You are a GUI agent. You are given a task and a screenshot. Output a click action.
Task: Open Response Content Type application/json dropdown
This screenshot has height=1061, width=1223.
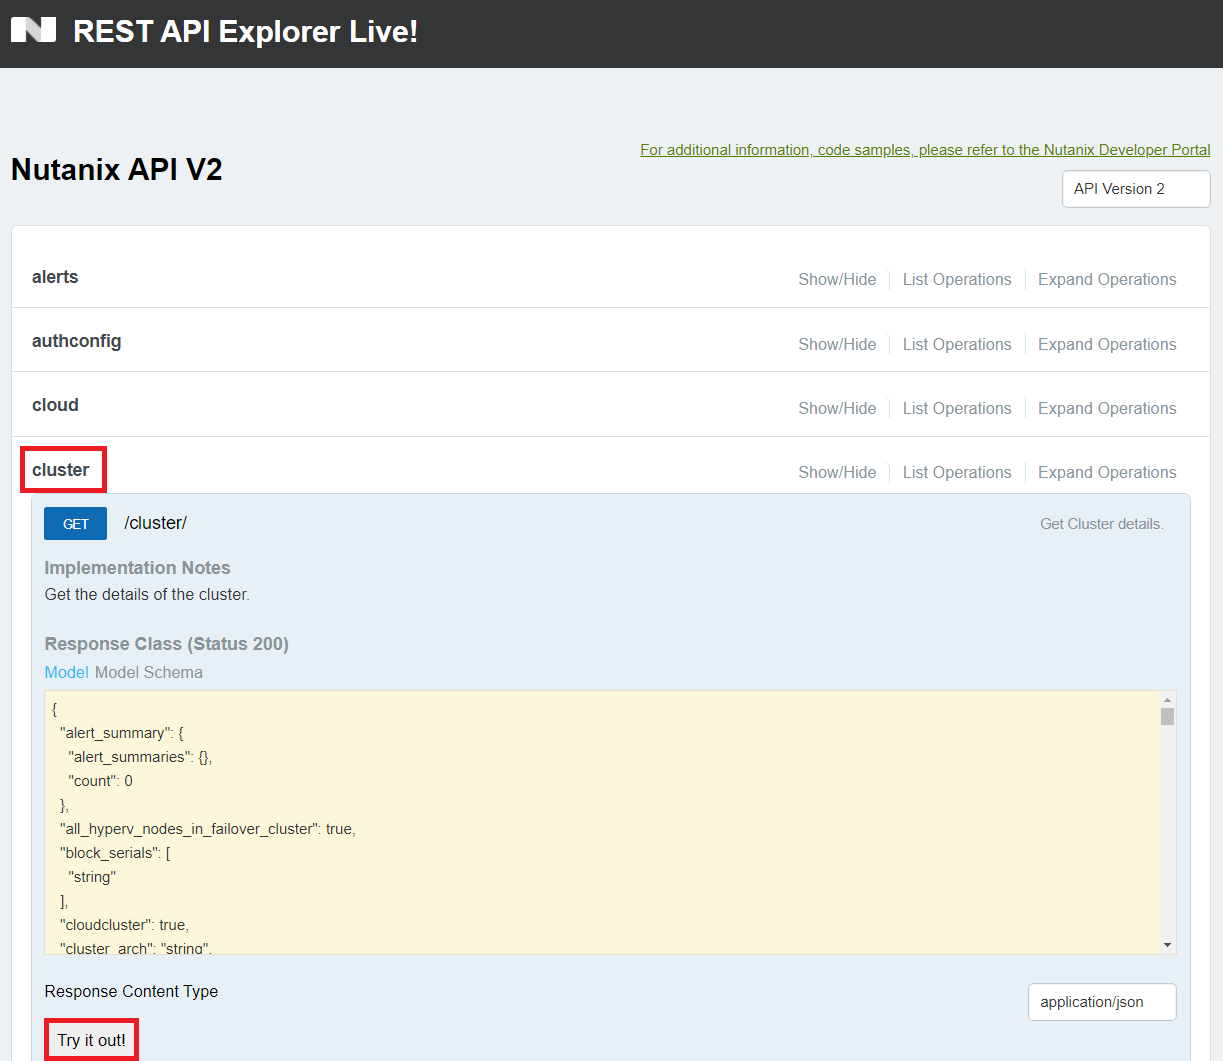point(1101,1002)
